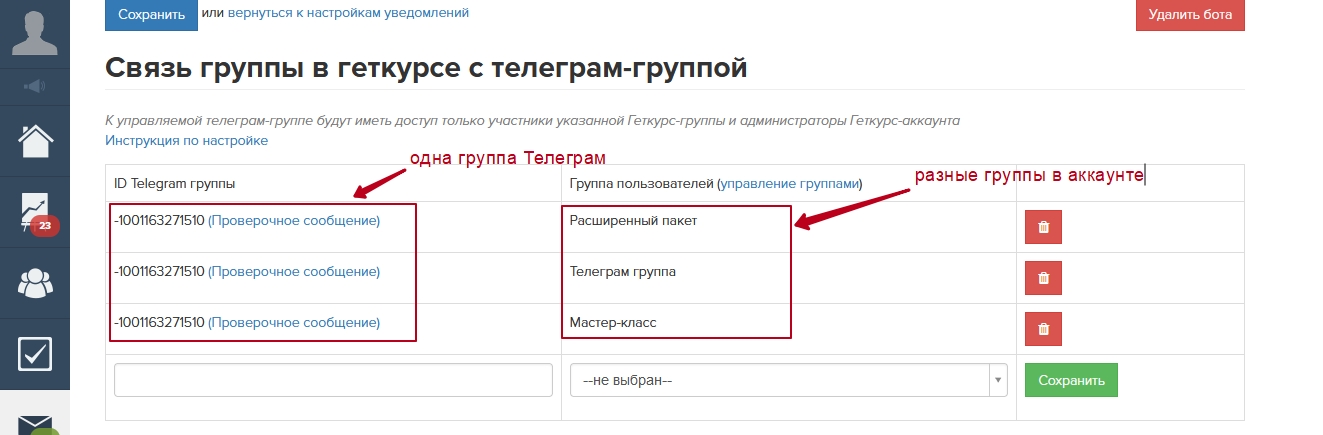The width and height of the screenshot is (1323, 435).
Task: Open the users group icon in sidebar
Action: [35, 284]
